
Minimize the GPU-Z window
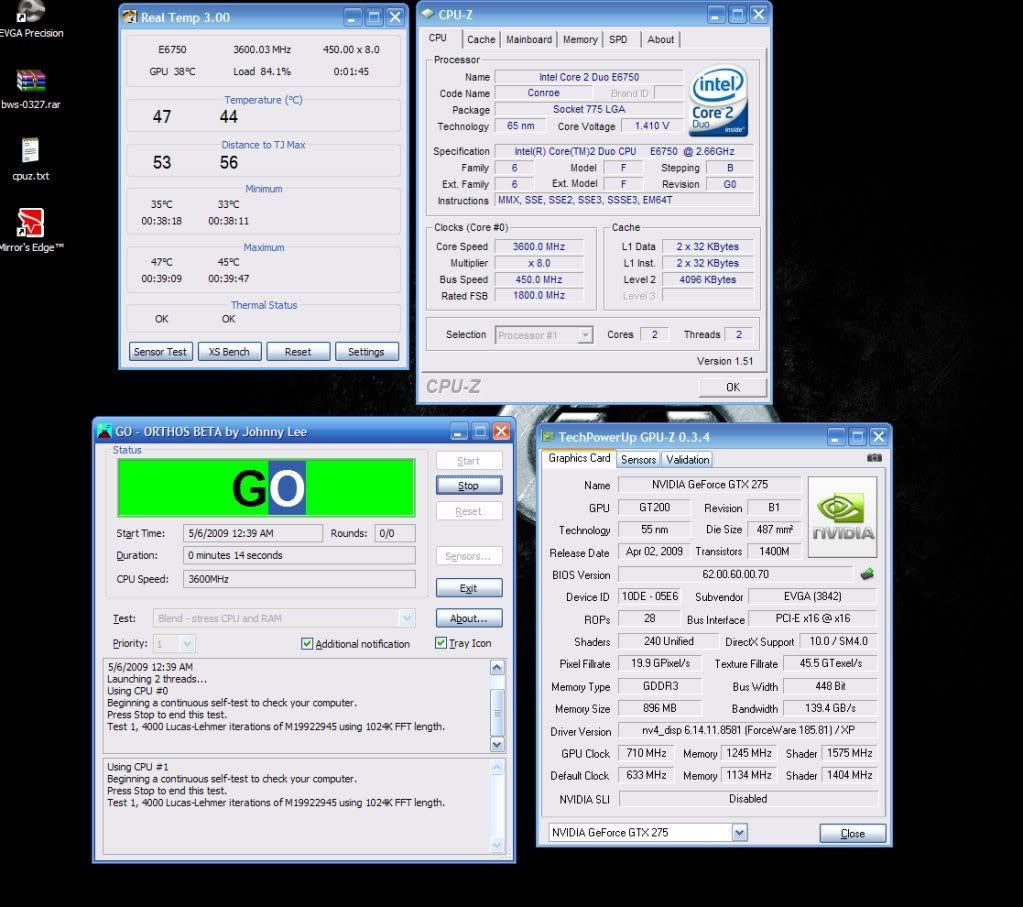pos(836,437)
